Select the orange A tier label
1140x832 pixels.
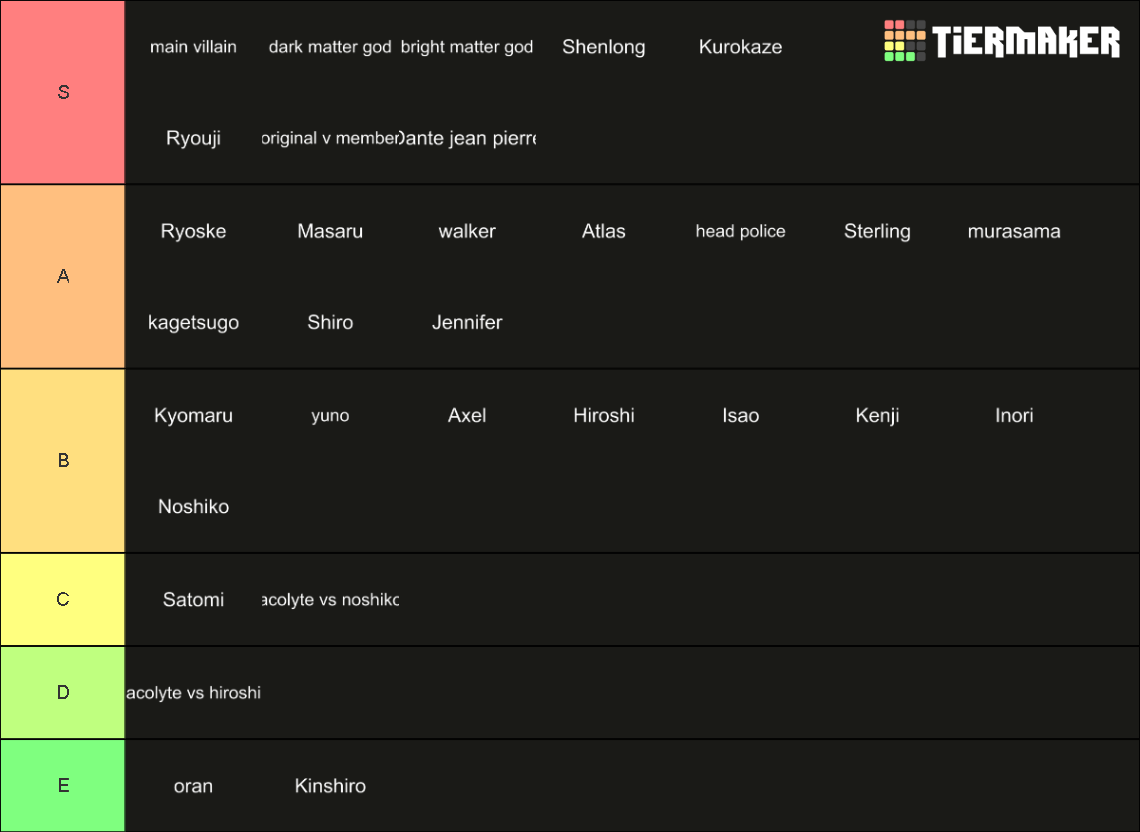pyautogui.click(x=63, y=276)
